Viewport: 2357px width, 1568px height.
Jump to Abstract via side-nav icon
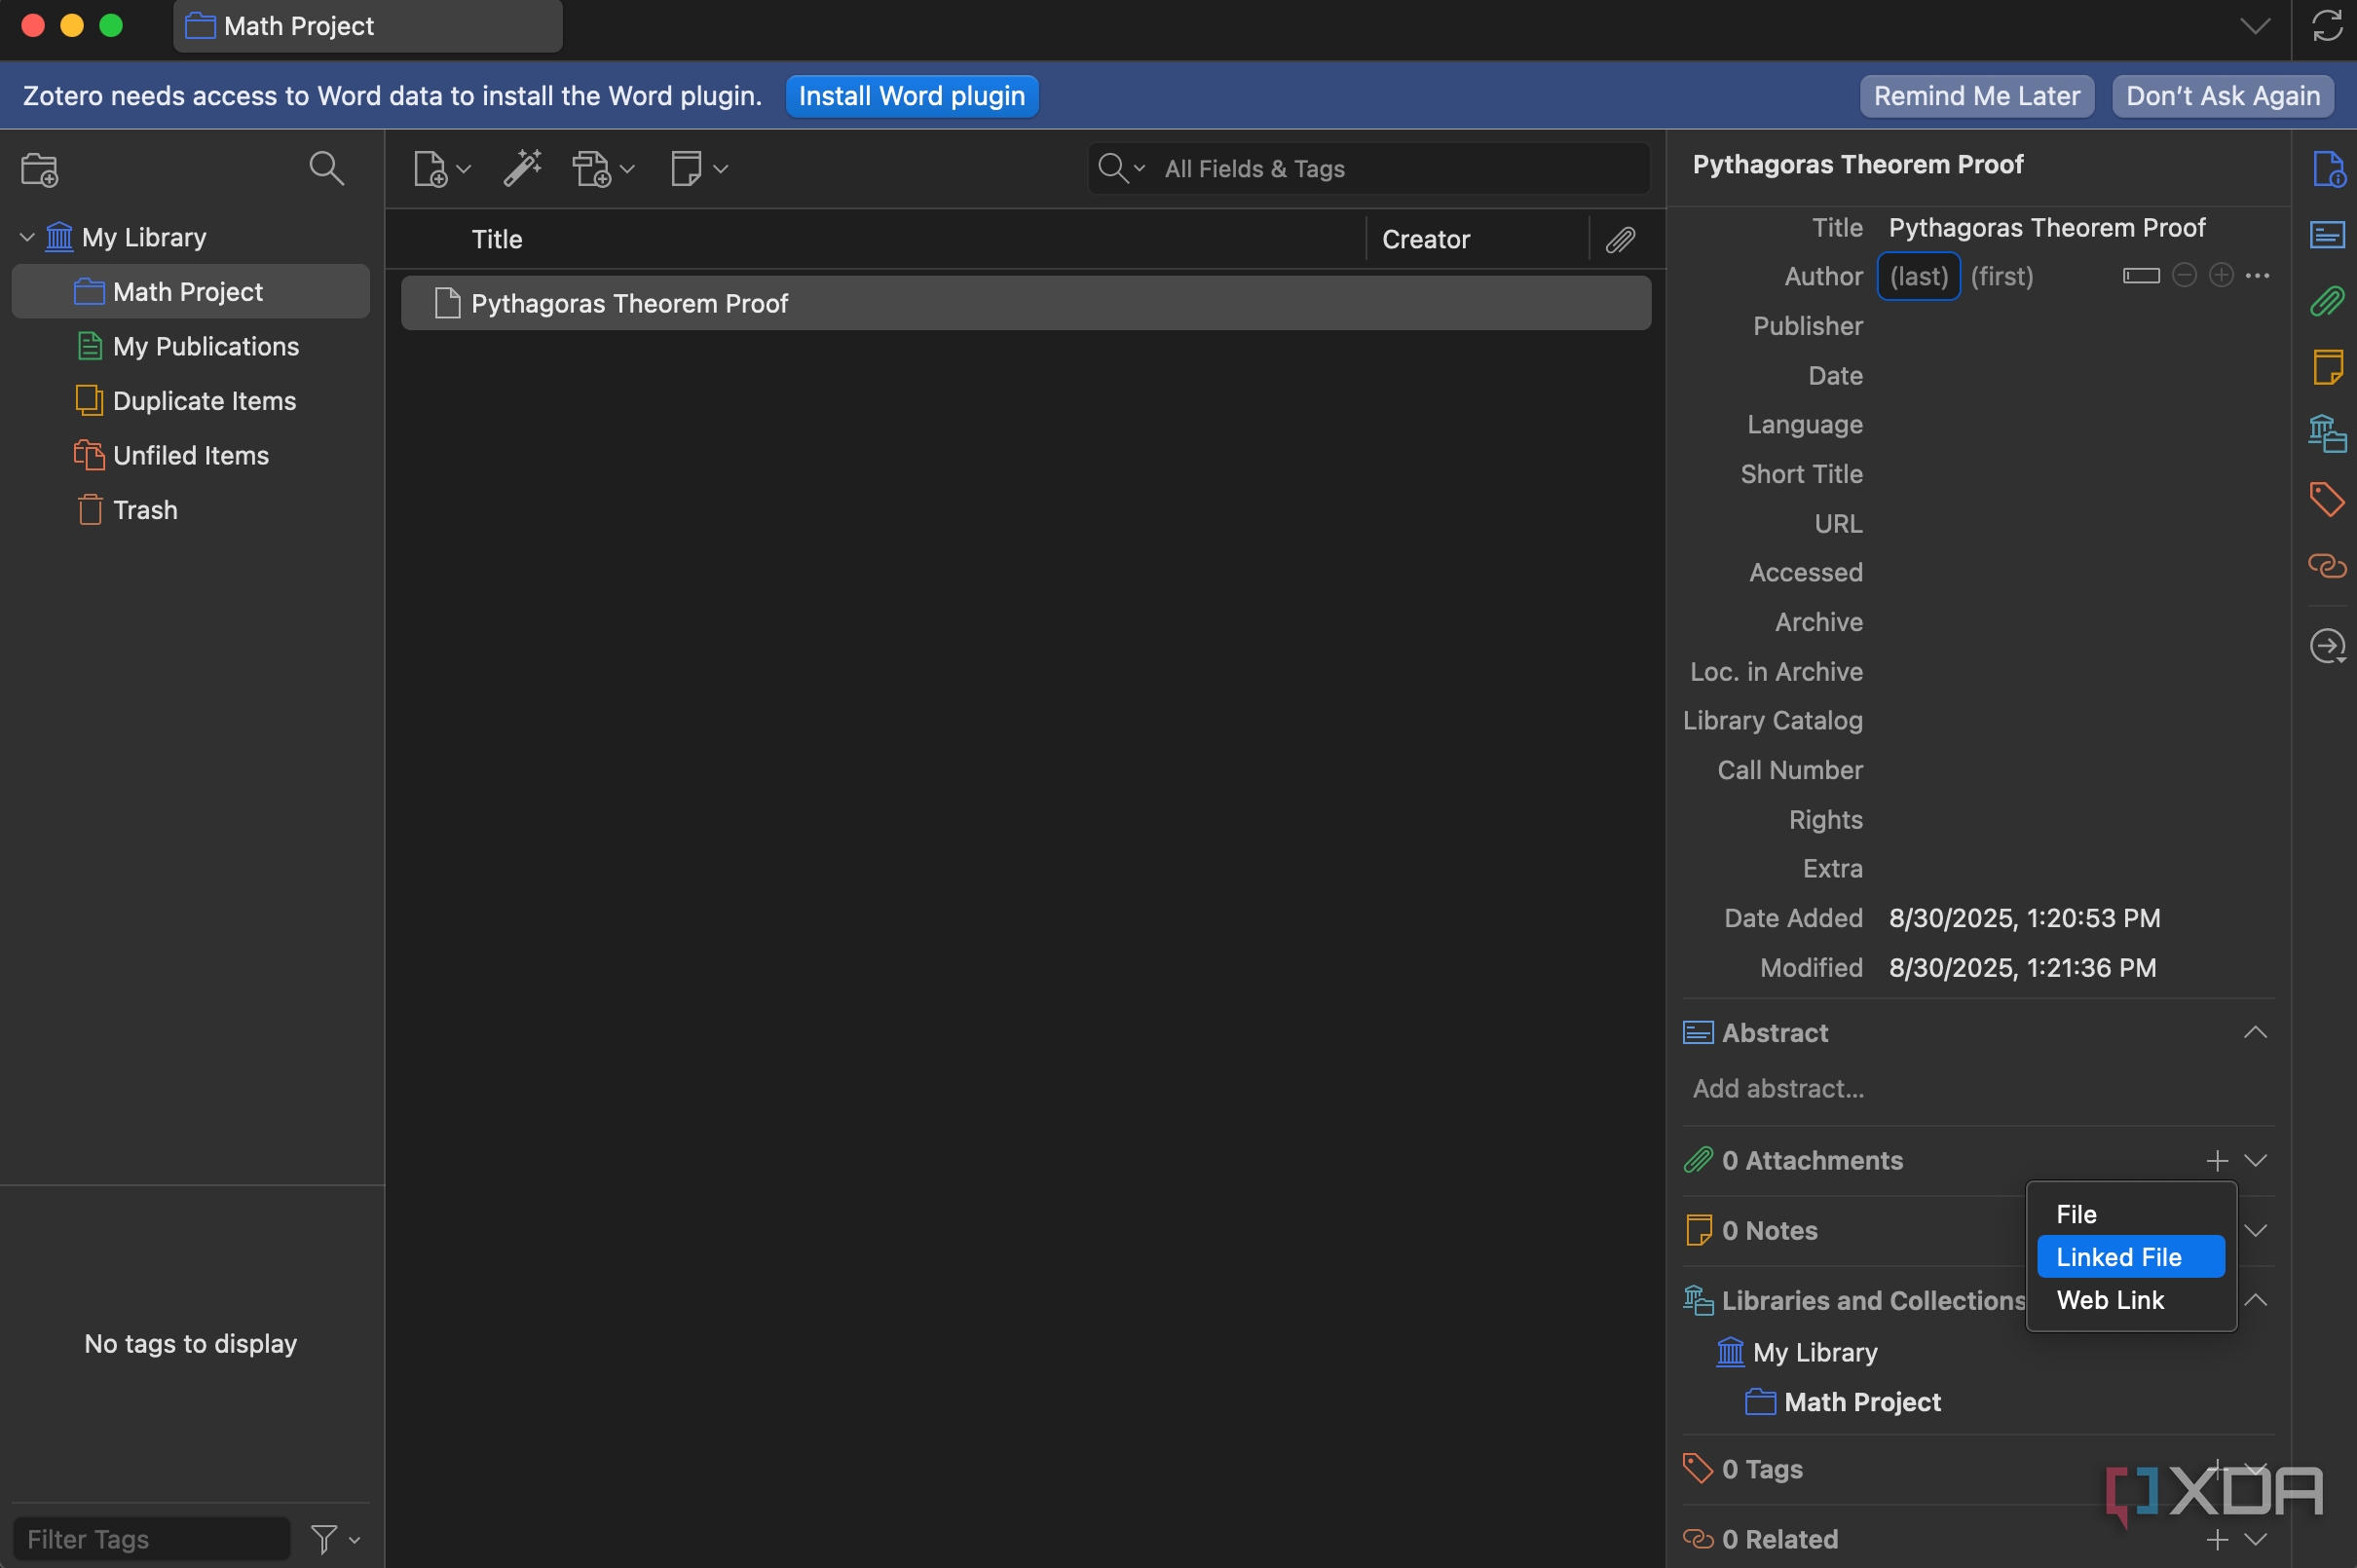(x=2327, y=236)
